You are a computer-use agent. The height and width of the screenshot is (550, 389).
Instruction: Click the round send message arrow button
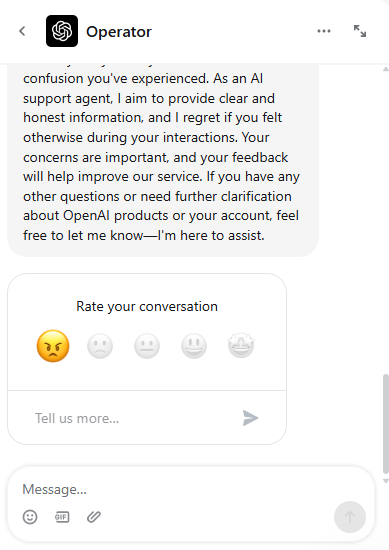pos(350,517)
